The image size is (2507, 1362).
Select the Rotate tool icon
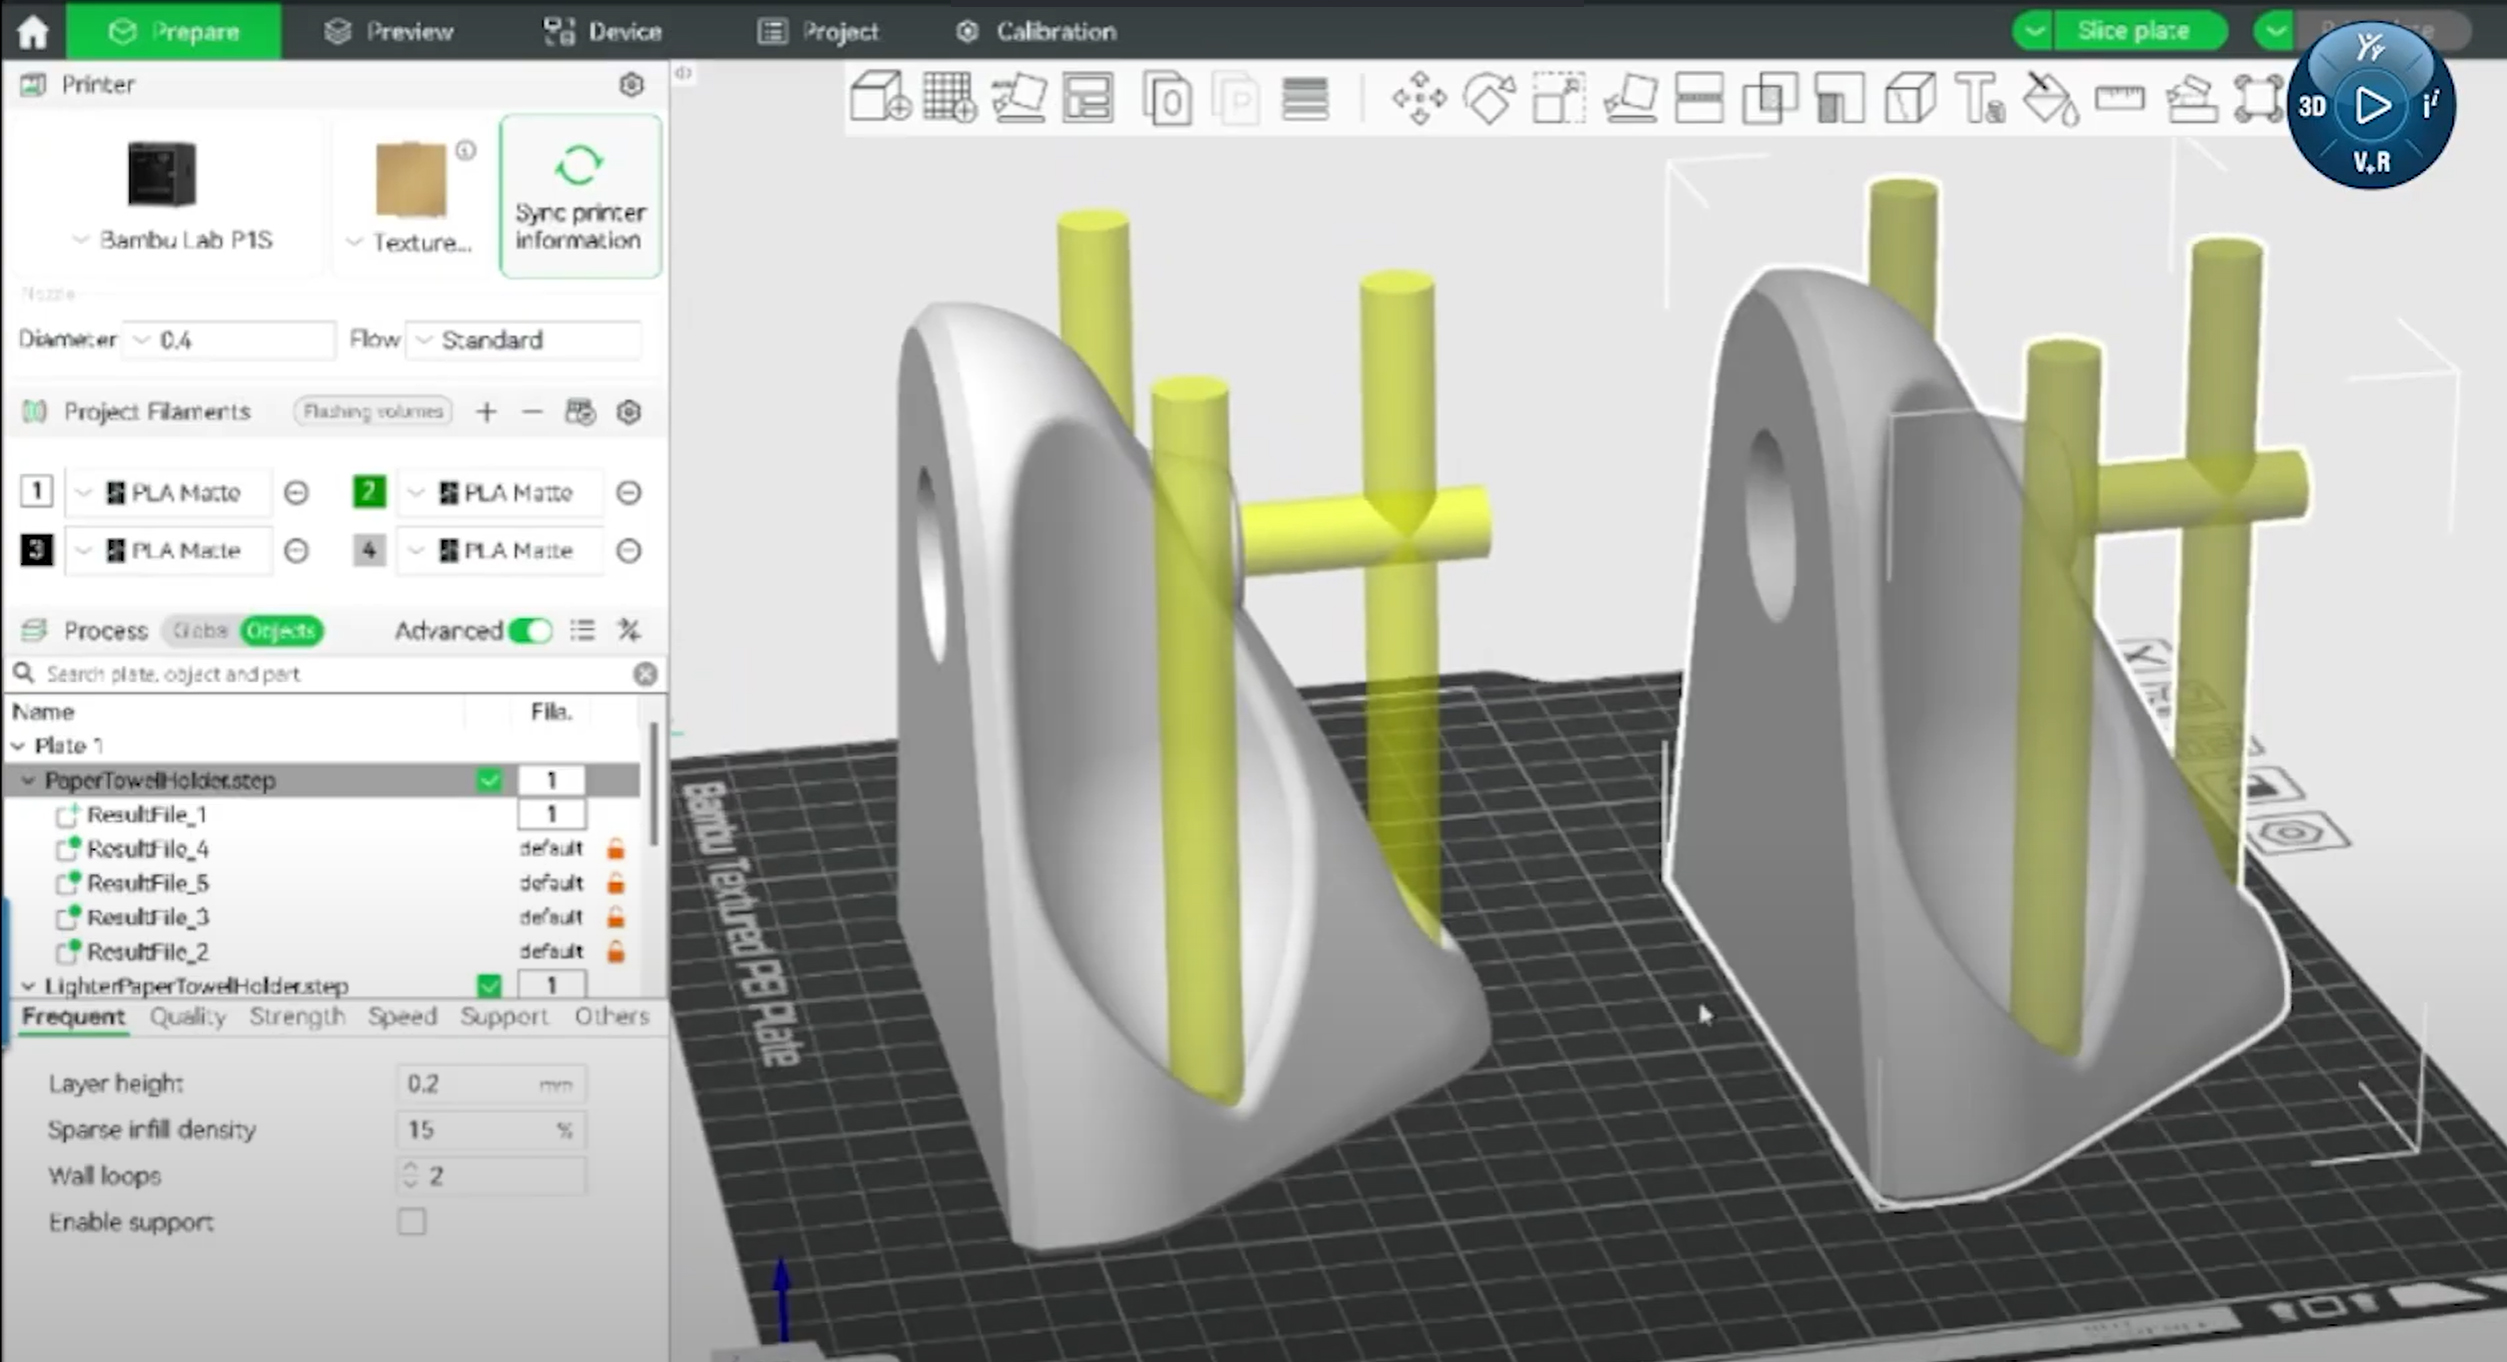[1489, 98]
